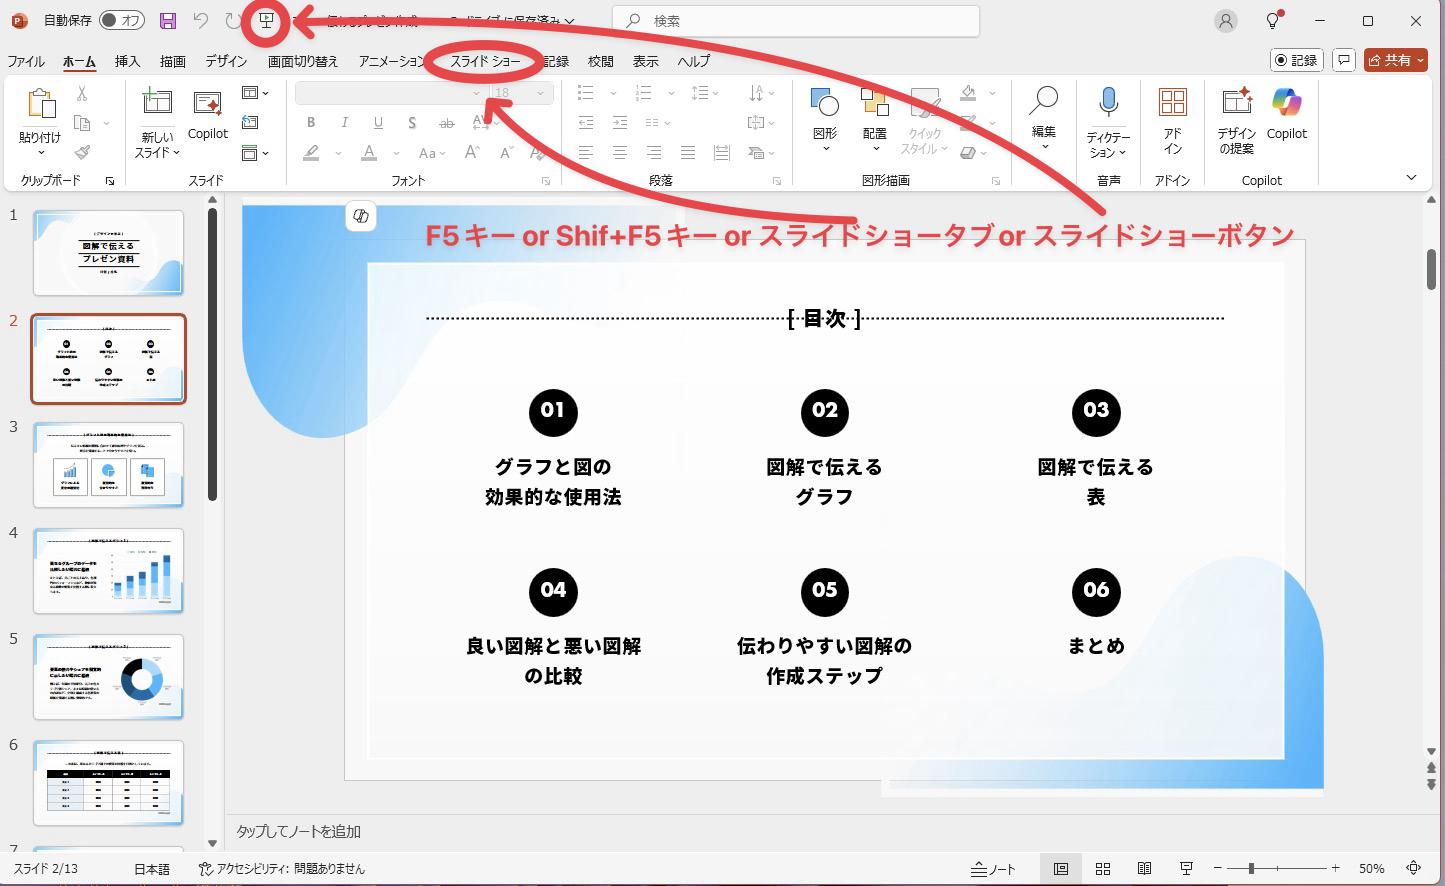Switch to the Animations (アニメーション) tab
This screenshot has height=886, width=1445.
[x=392, y=61]
